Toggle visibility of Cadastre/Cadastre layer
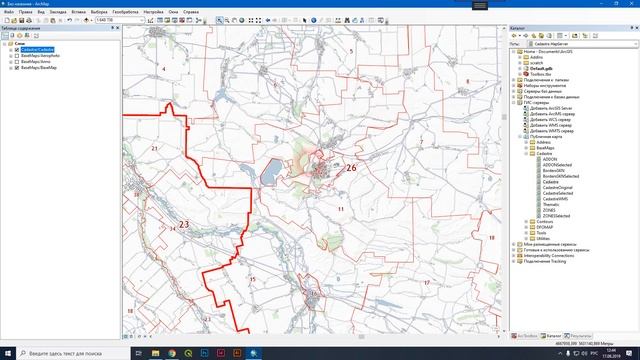Image resolution: width=640 pixels, height=360 pixels. point(17,50)
